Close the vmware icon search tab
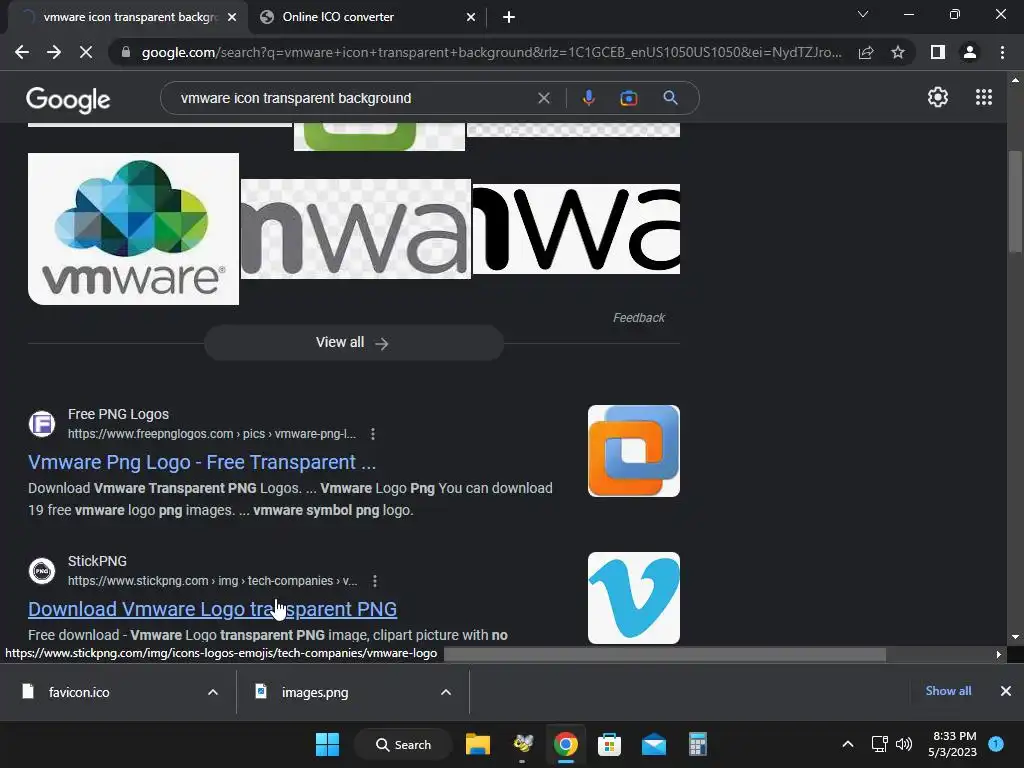 point(232,17)
